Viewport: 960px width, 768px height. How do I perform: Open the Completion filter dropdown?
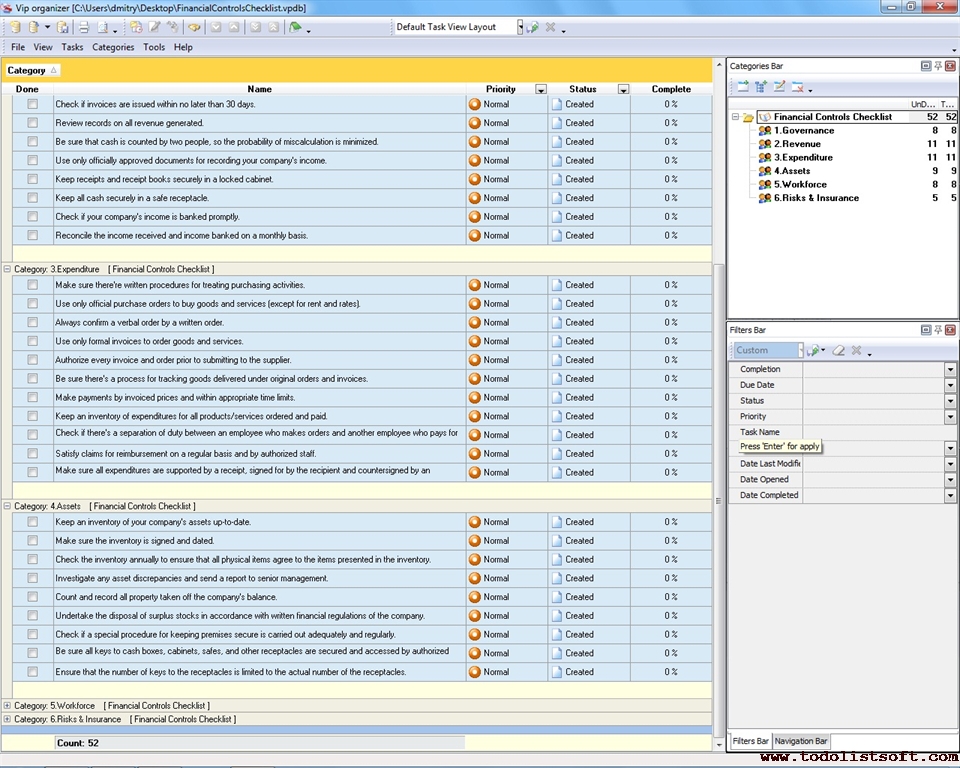(950, 370)
